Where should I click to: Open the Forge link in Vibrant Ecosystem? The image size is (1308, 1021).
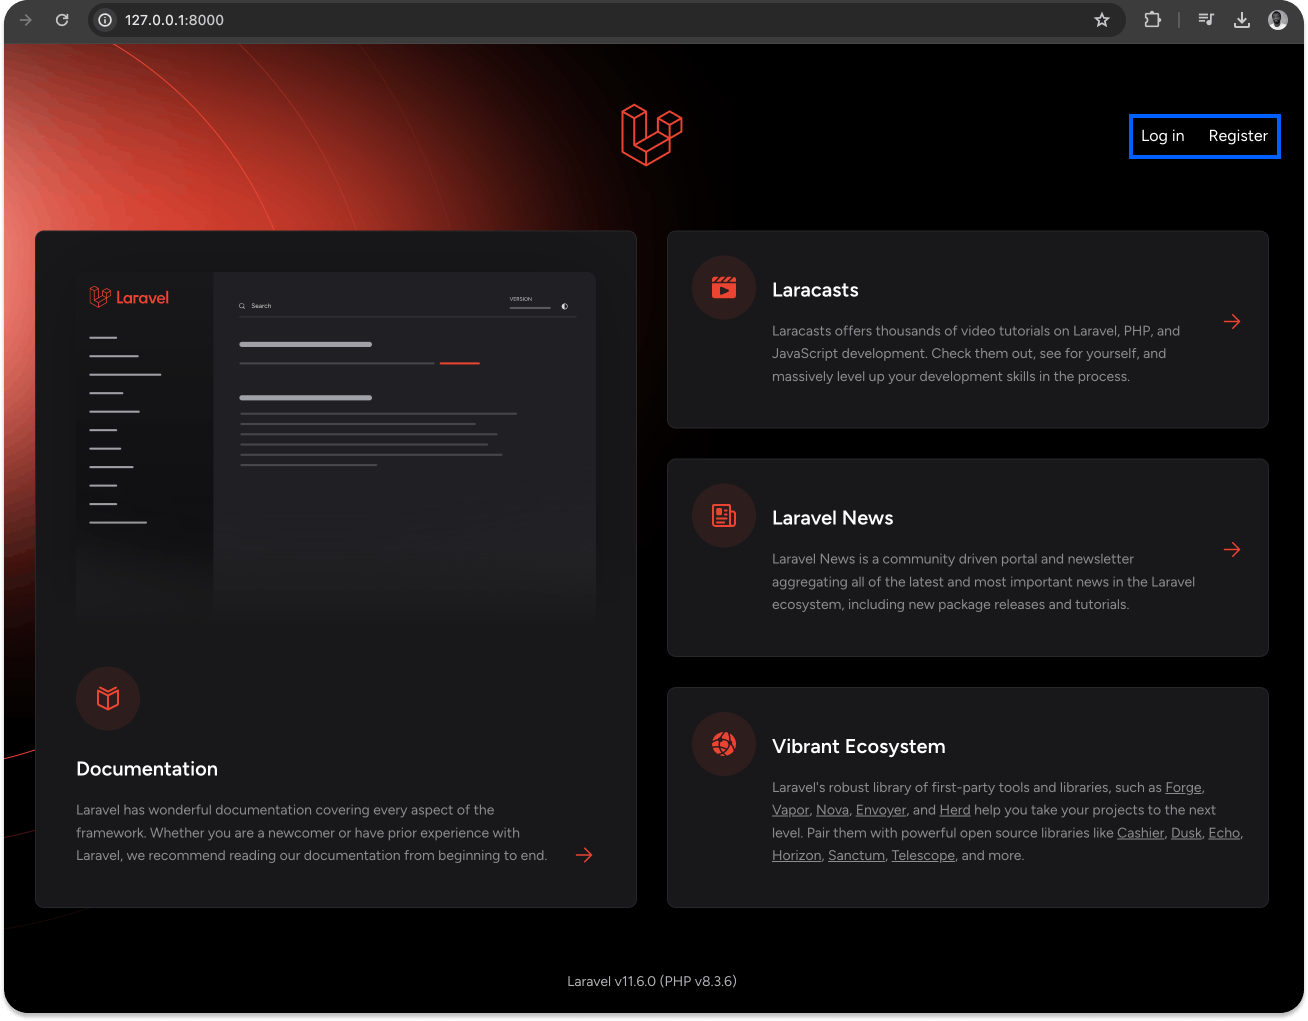1183,787
